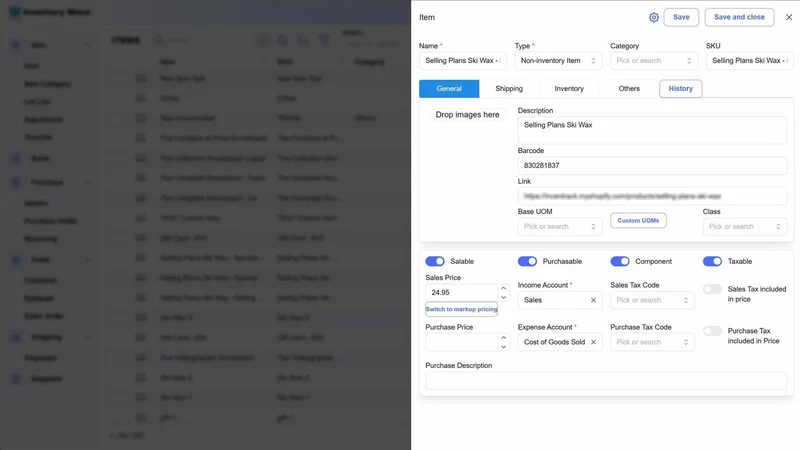Screen dimensions: 800x450
Task: Click the Drop images here area
Action: click(x=467, y=115)
